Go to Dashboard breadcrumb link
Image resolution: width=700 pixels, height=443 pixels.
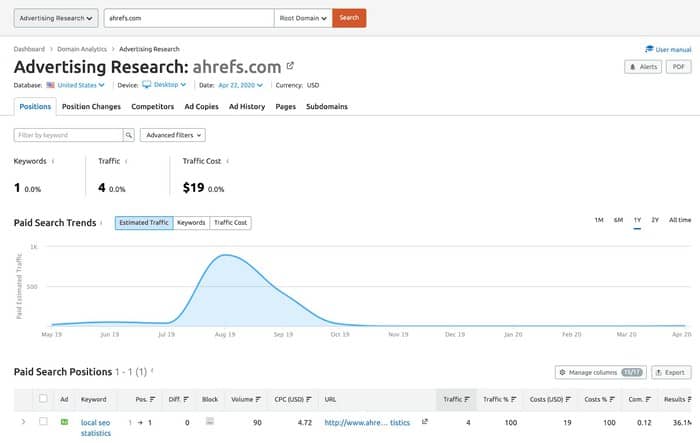(29, 49)
